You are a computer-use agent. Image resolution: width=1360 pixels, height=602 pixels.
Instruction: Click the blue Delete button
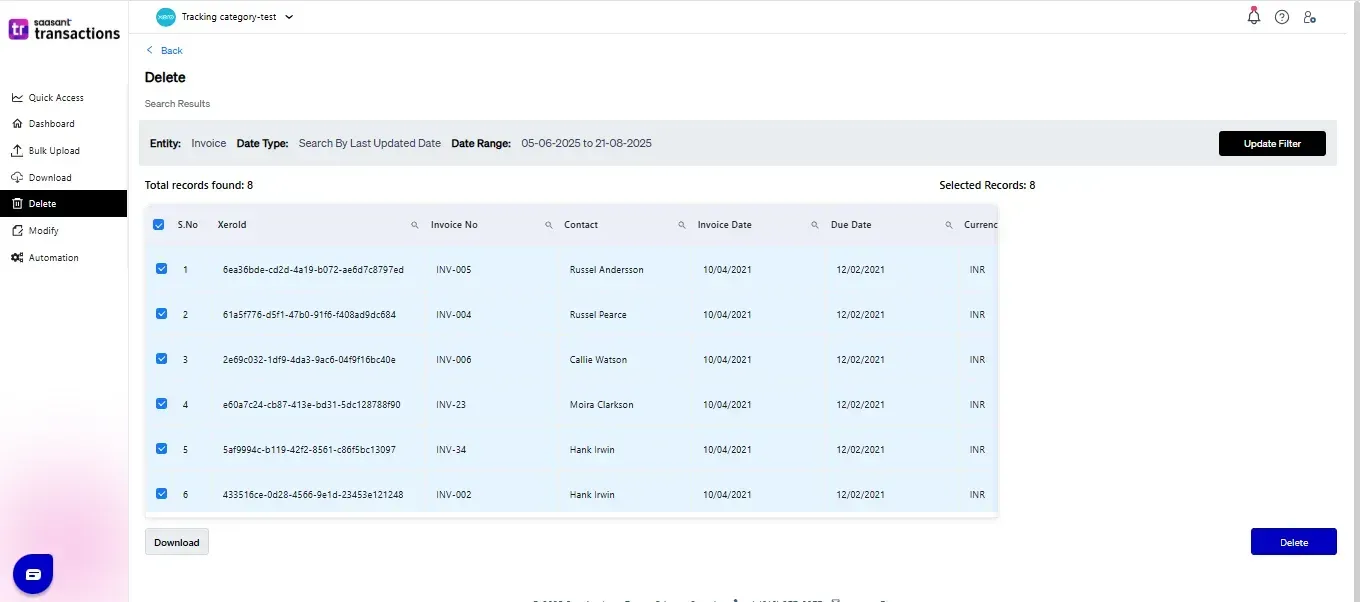(x=1294, y=542)
